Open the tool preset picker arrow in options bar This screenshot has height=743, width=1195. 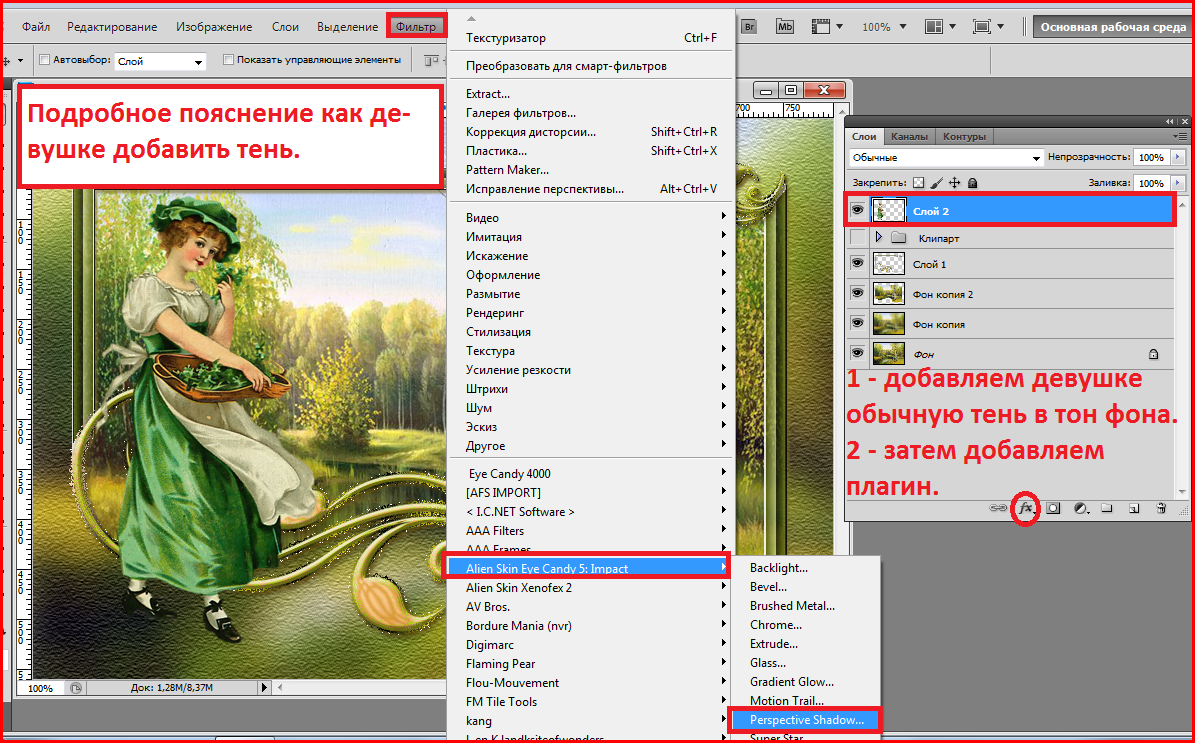tap(21, 60)
